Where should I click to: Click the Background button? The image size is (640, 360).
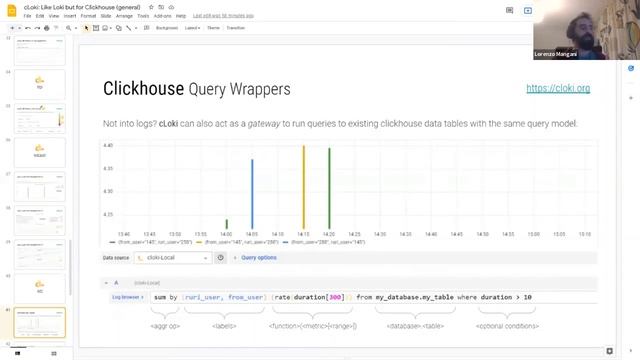tap(167, 28)
